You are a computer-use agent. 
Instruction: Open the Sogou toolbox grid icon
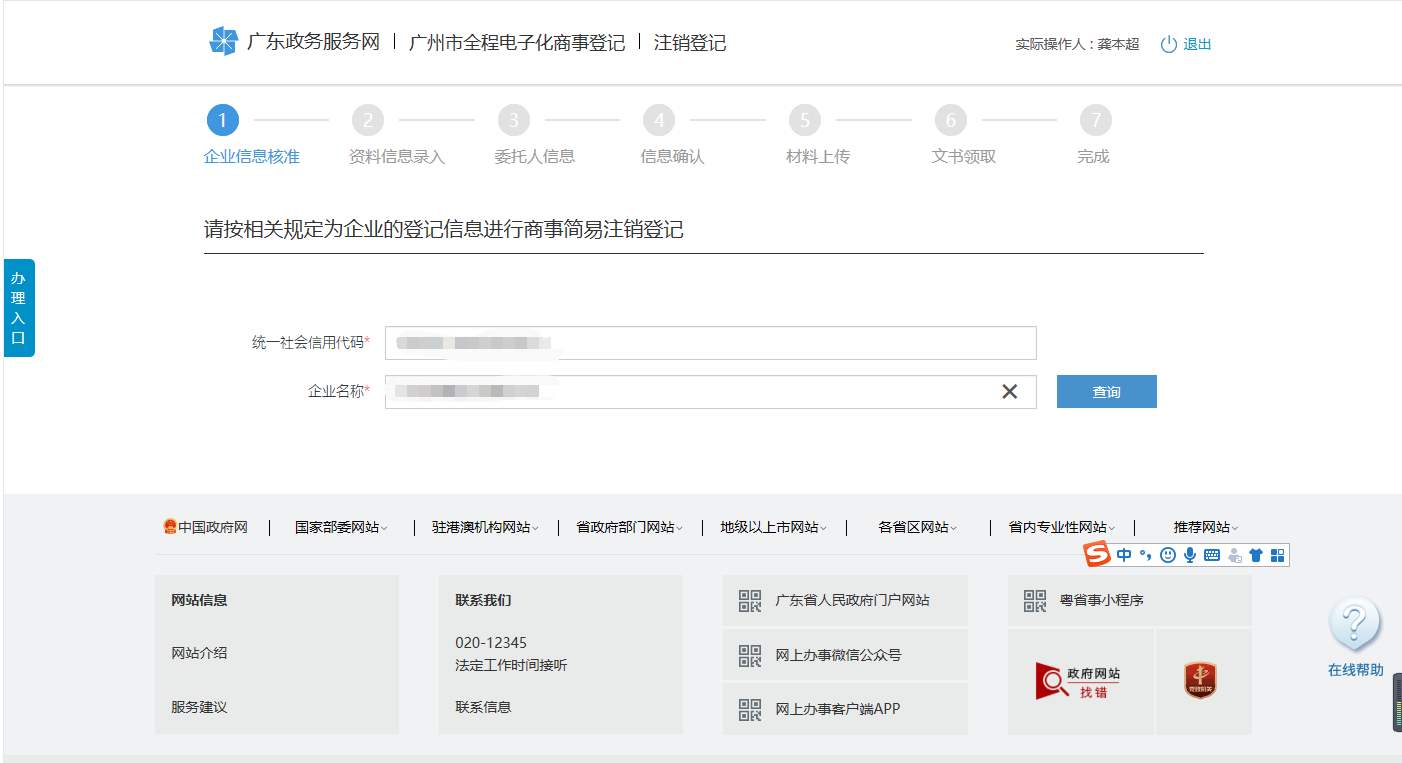1277,555
